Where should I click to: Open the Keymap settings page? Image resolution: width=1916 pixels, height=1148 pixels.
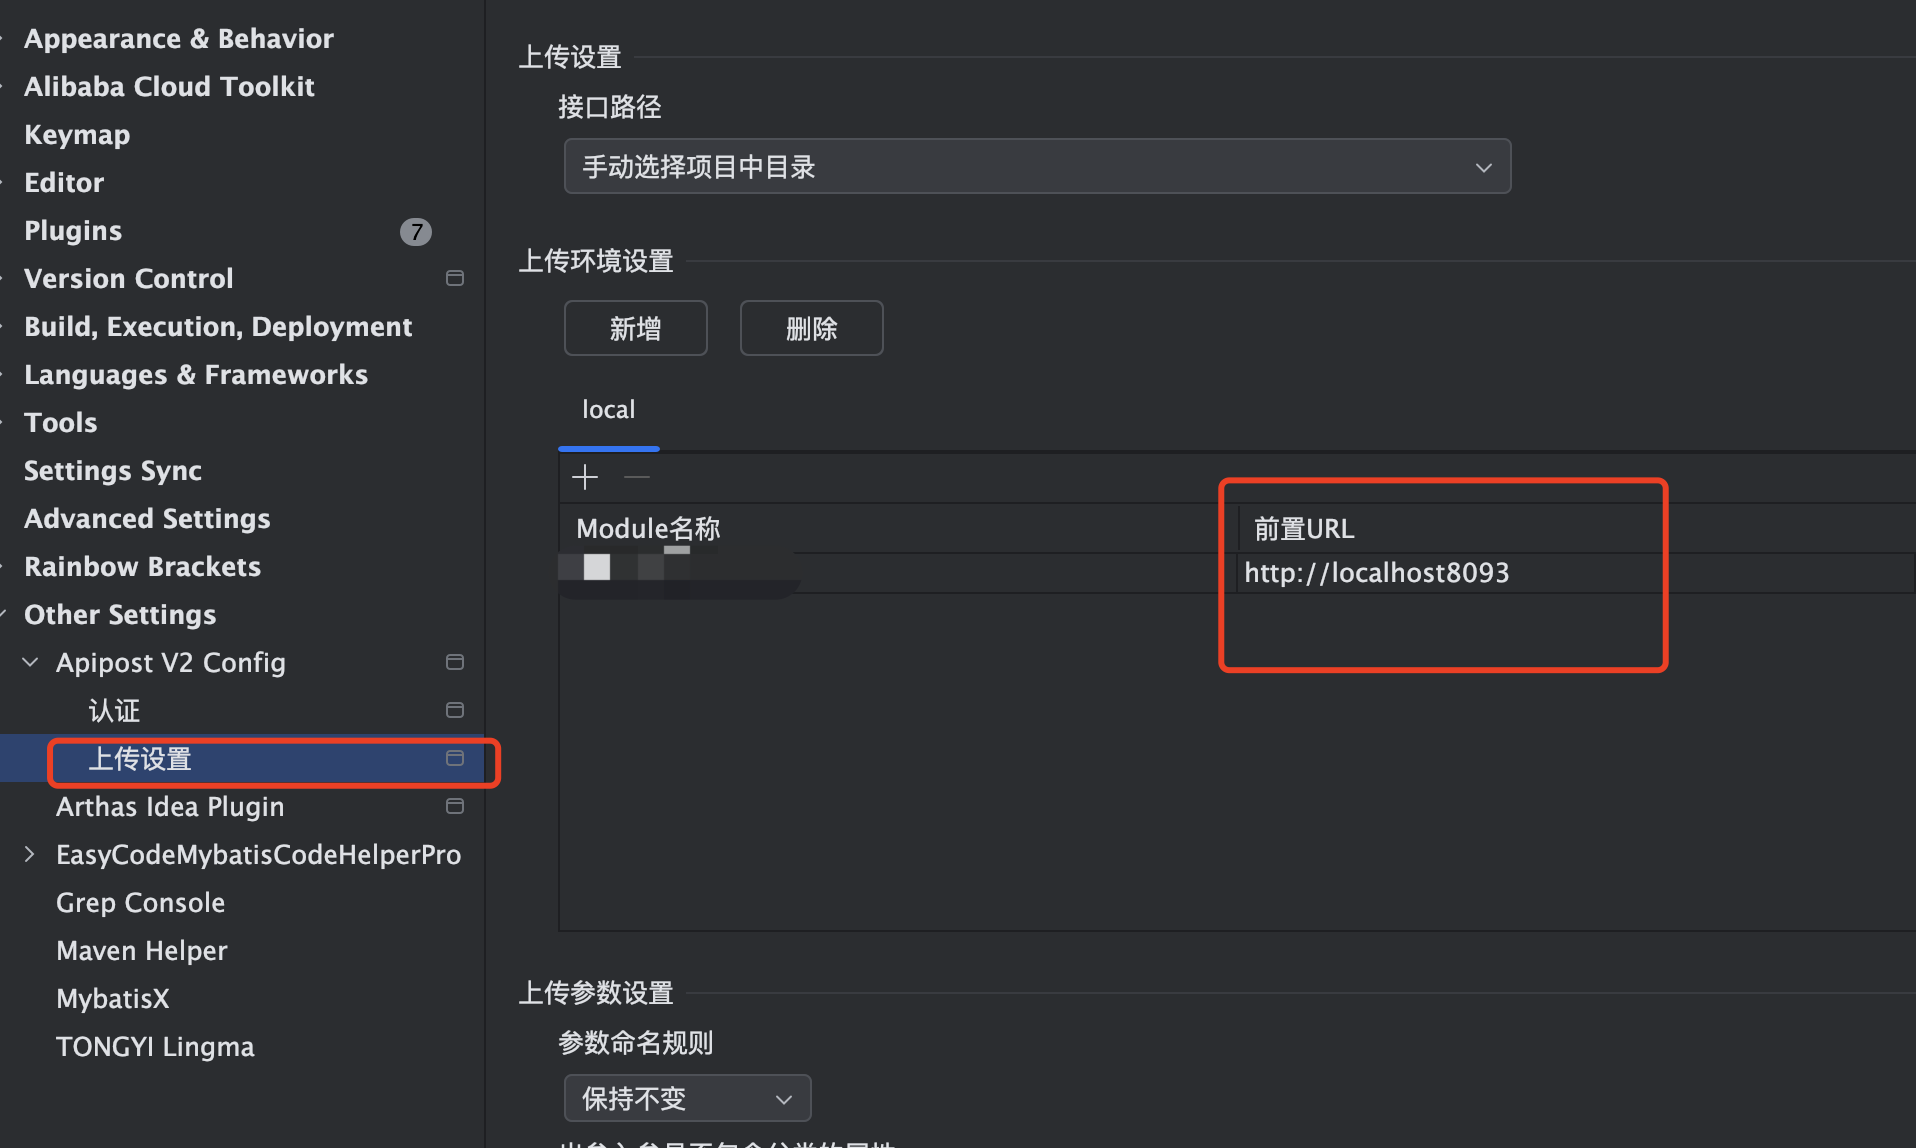[77, 134]
